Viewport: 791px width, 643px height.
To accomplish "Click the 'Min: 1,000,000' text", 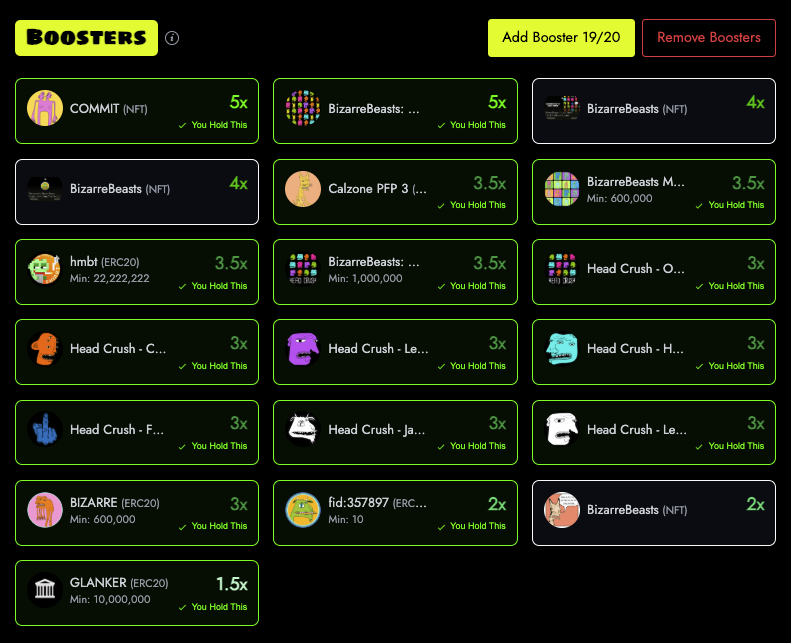I will [365, 278].
